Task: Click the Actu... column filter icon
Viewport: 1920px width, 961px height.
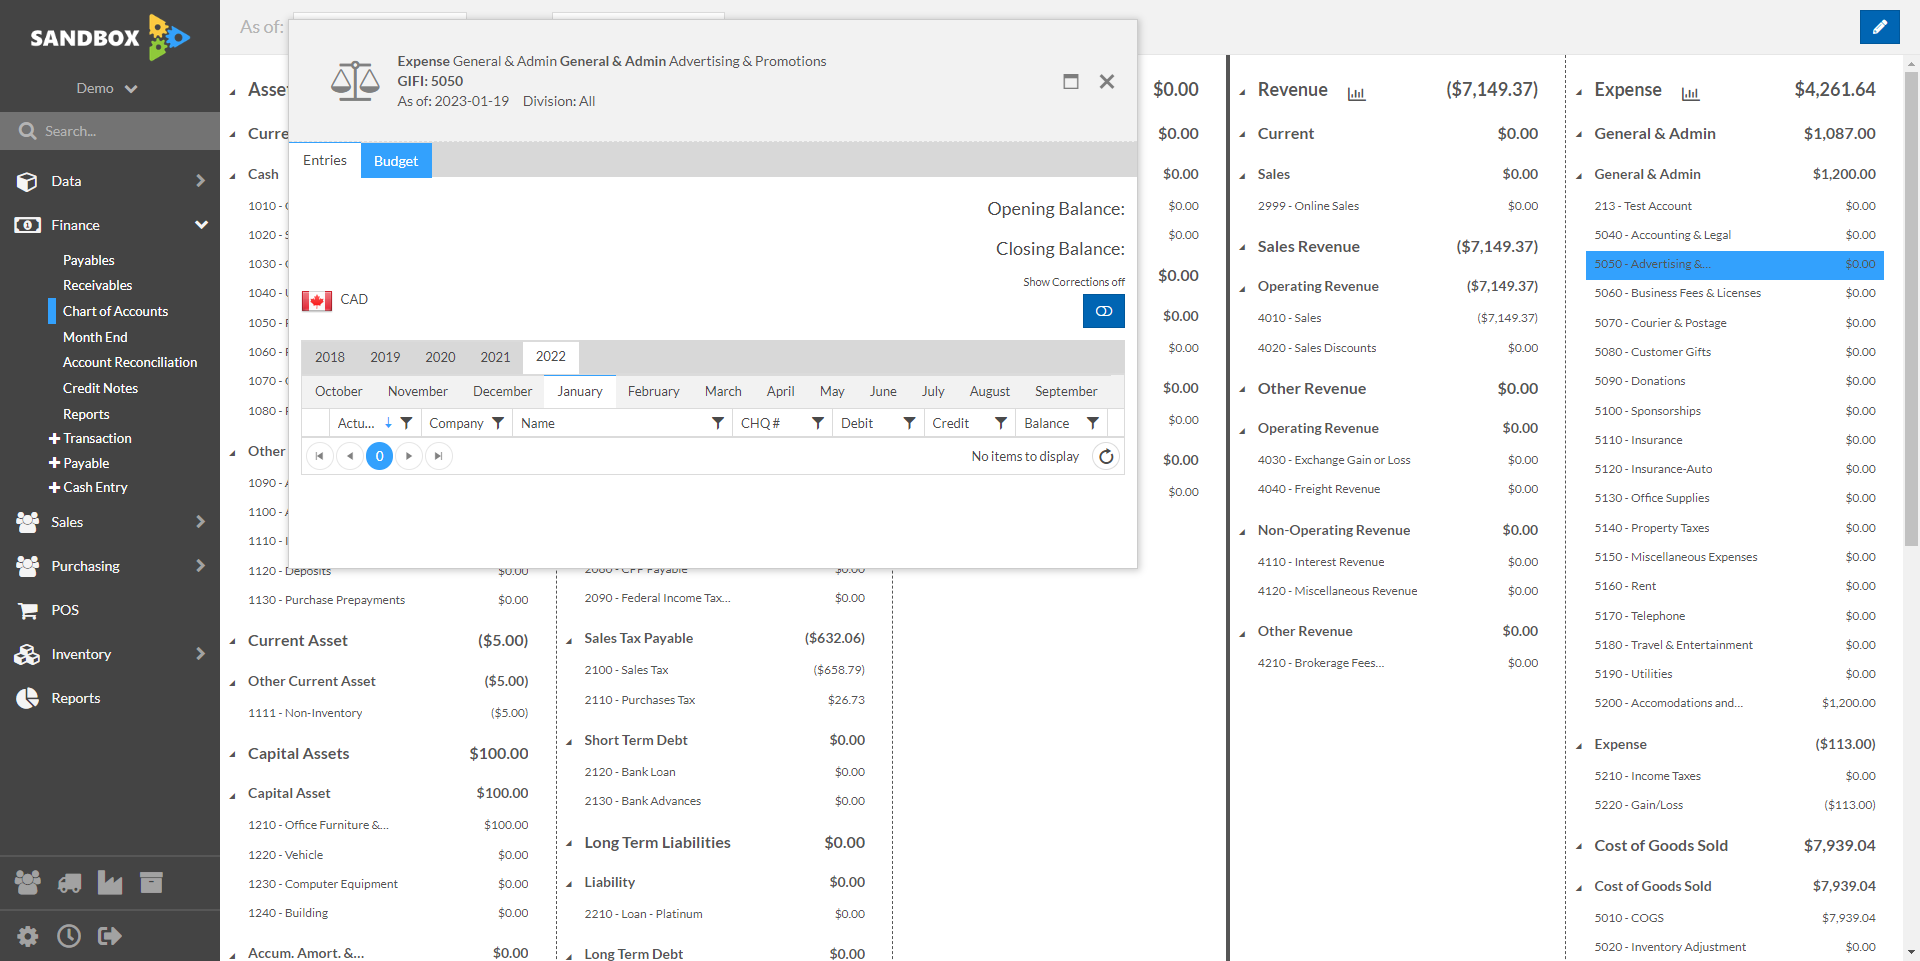Action: 406,423
